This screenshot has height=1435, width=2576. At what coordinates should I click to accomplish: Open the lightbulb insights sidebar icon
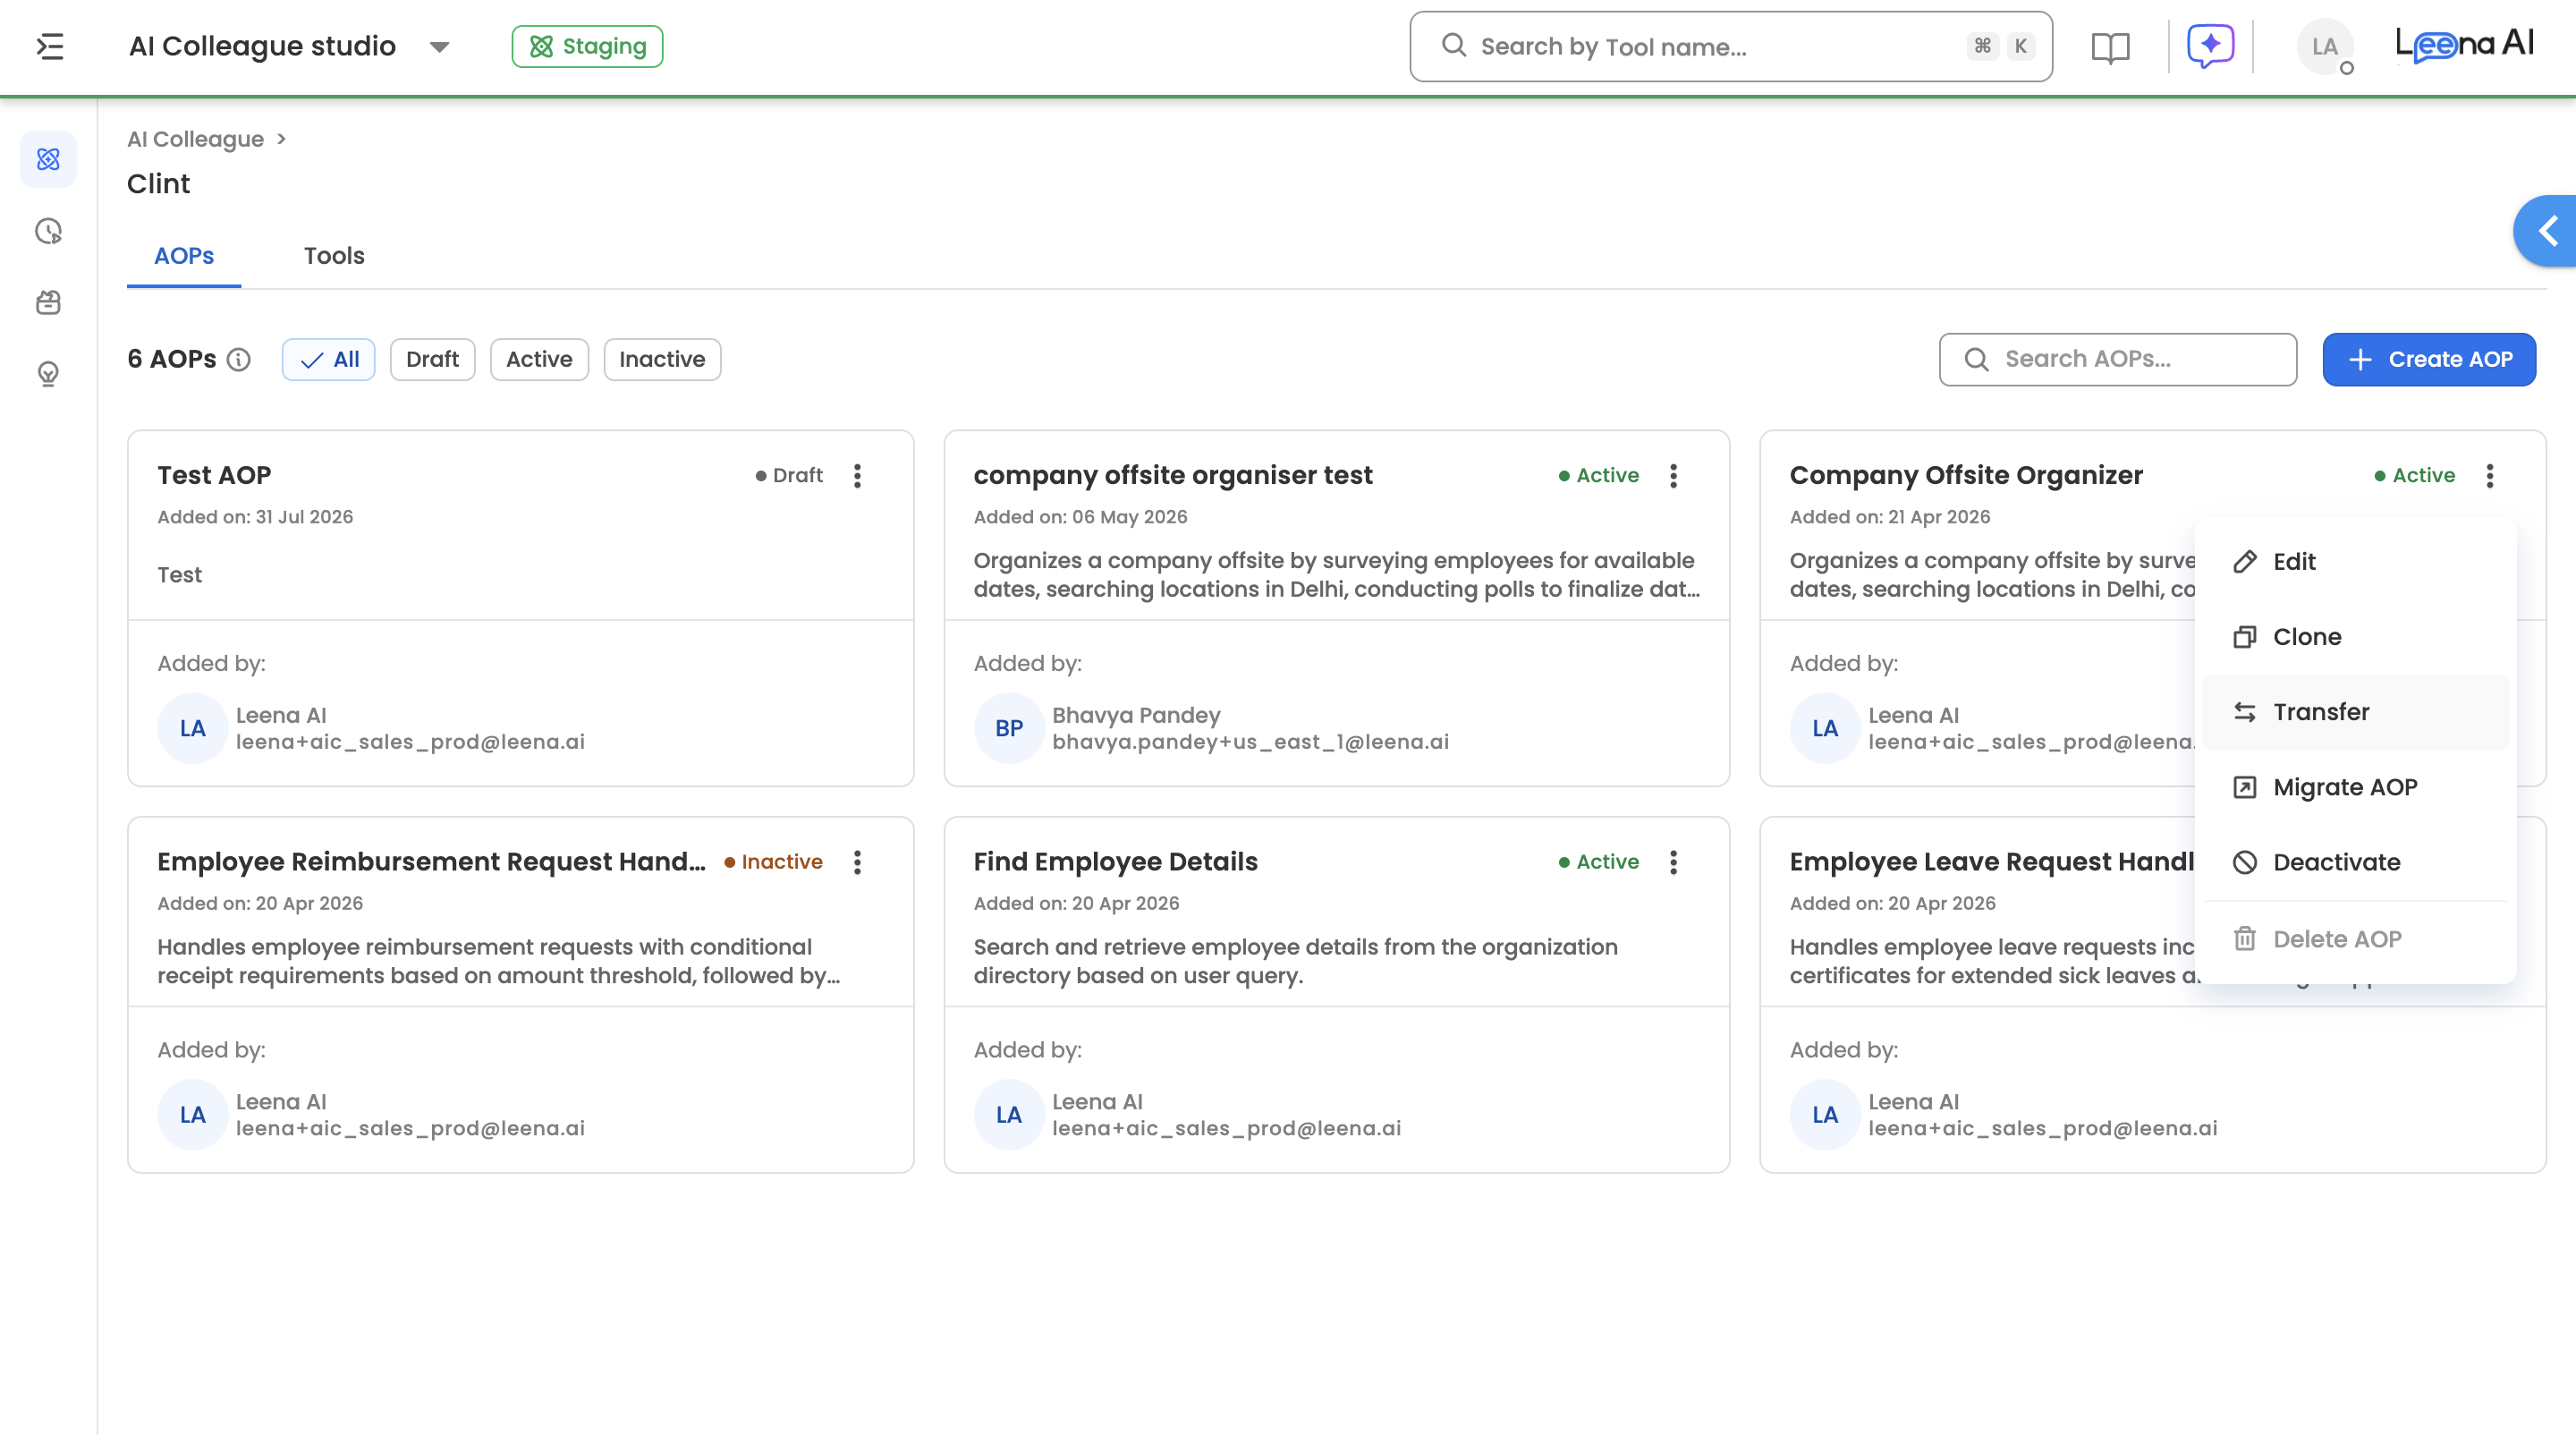click(x=48, y=374)
